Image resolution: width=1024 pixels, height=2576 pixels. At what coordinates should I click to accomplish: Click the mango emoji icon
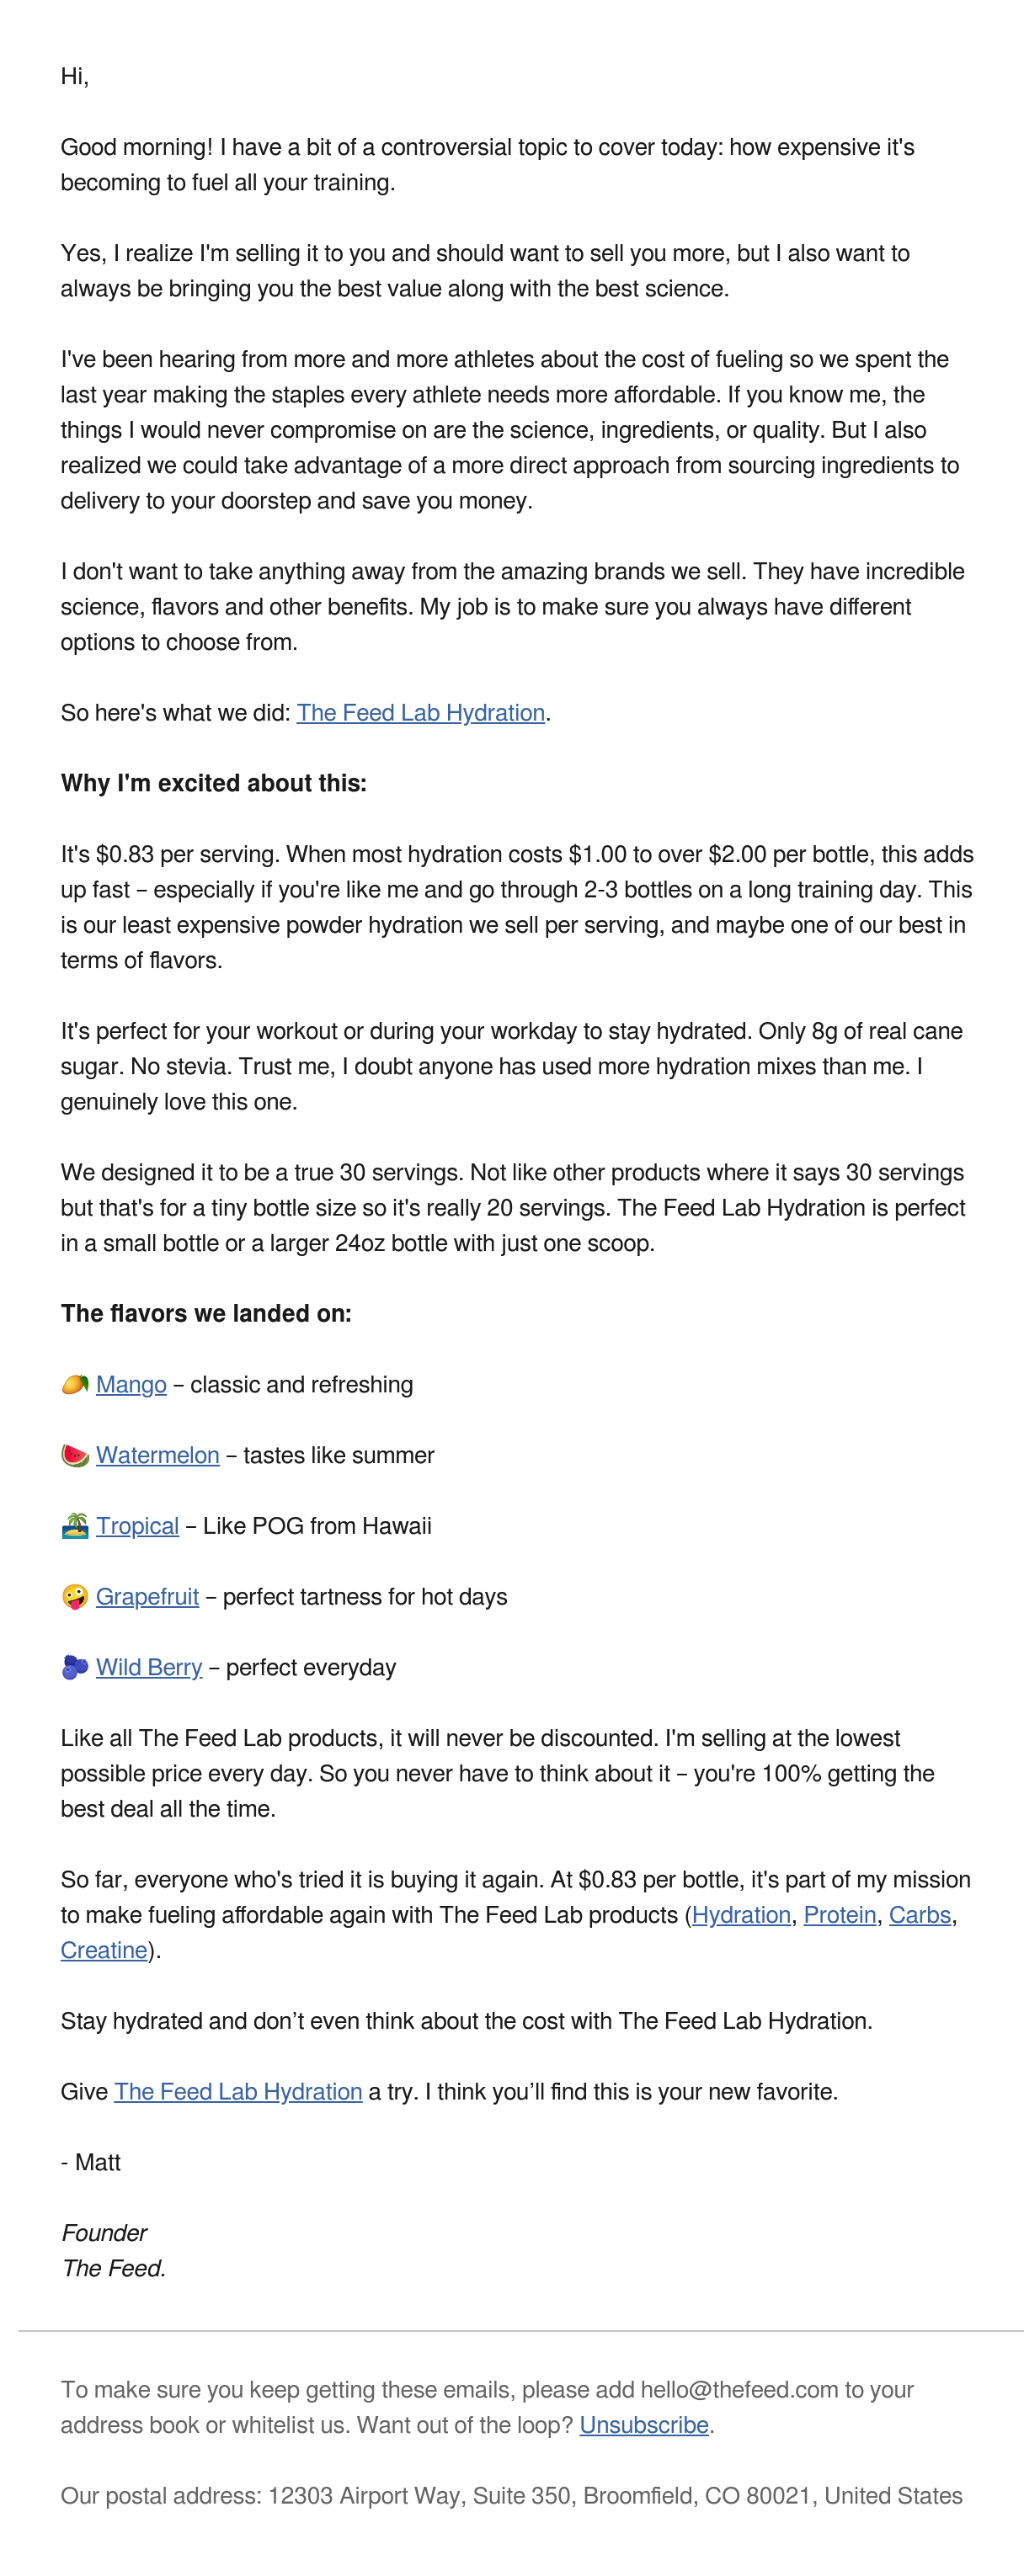coord(75,1384)
